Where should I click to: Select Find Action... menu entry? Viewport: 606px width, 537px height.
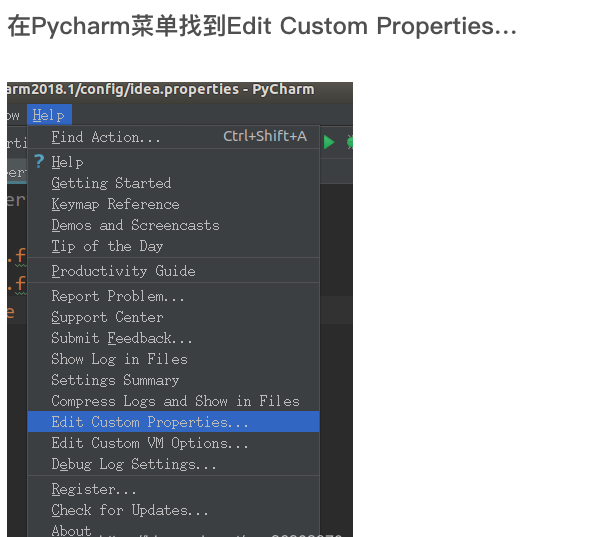[174, 137]
